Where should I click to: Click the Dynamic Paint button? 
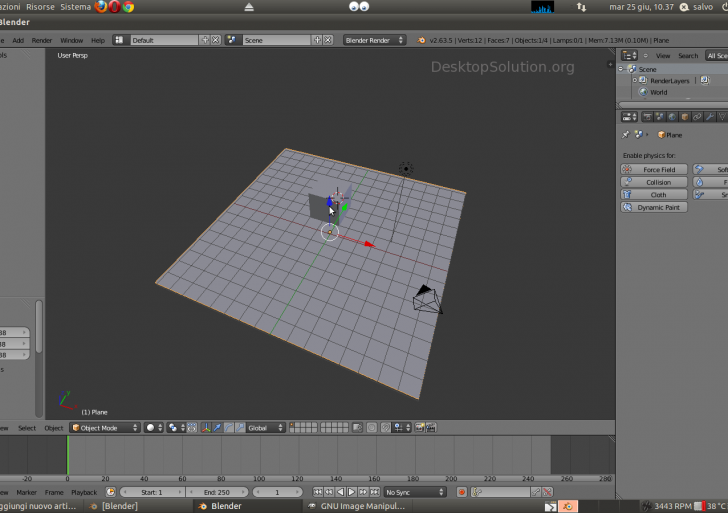(654, 207)
